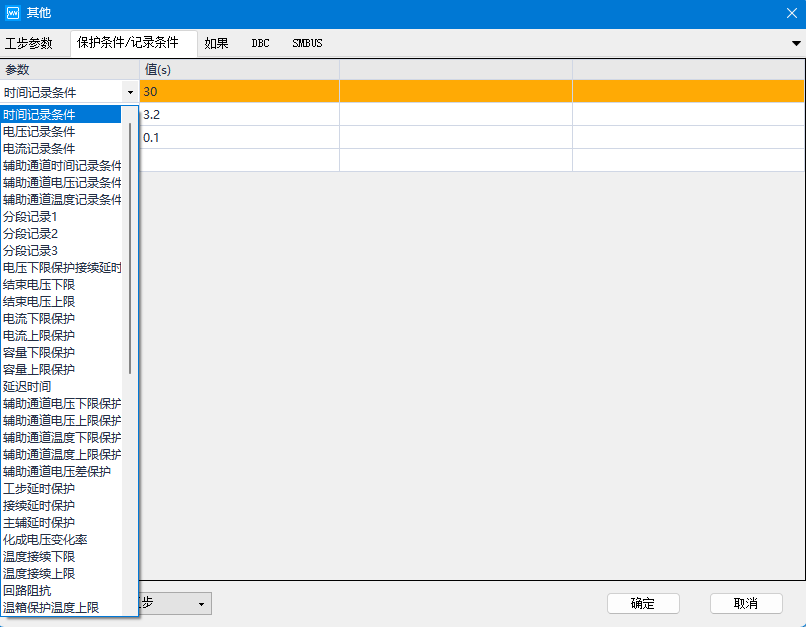Screen dimensions: 806x627
Task: Choose 化成电压变化率 option
Action: click(x=61, y=539)
